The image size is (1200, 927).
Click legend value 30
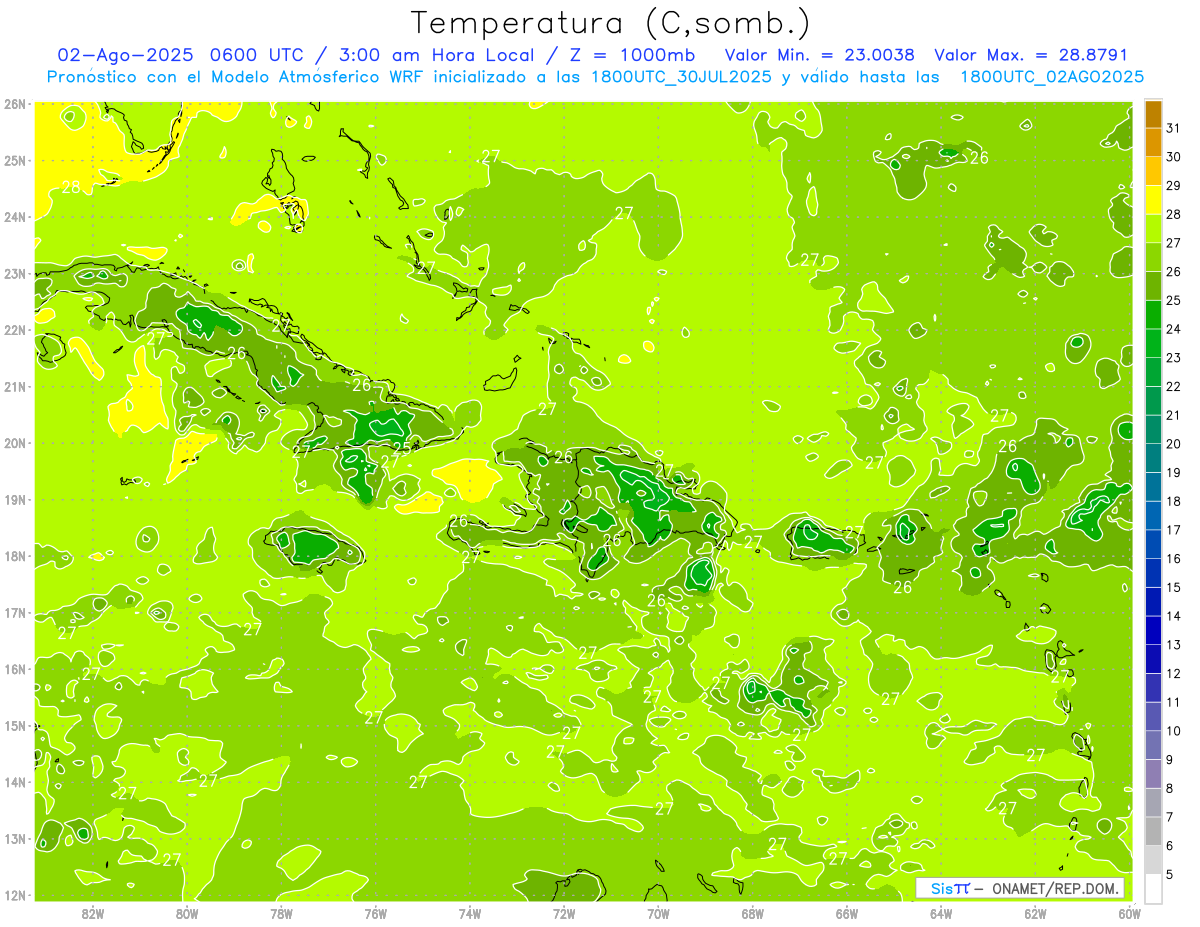1173,157
